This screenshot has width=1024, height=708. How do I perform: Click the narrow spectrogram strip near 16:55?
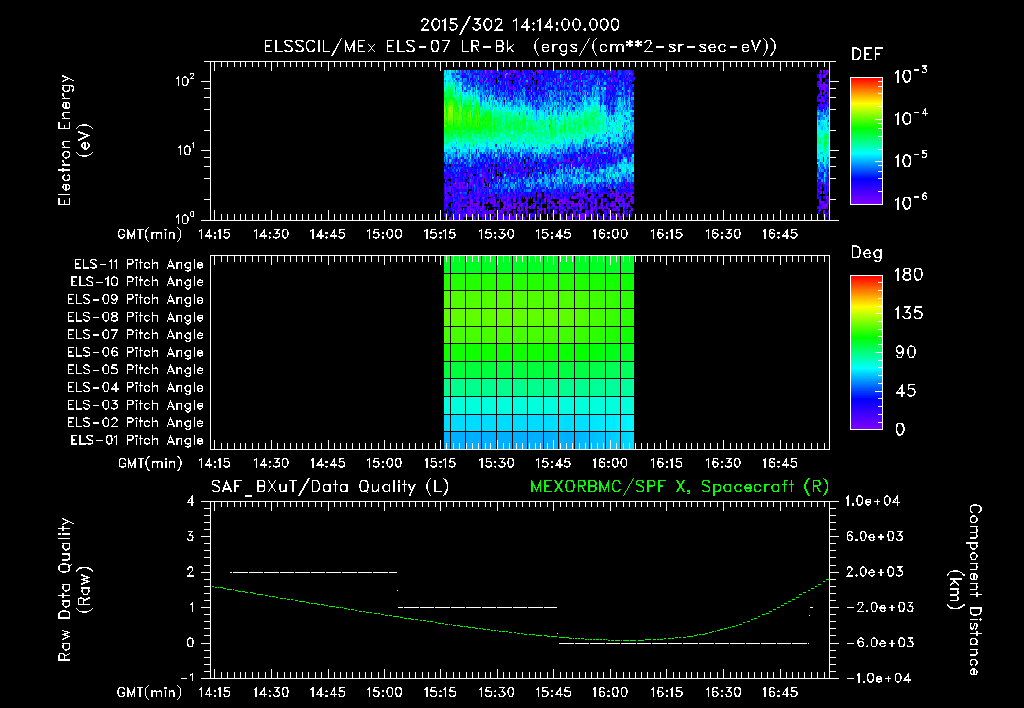pyautogui.click(x=823, y=144)
